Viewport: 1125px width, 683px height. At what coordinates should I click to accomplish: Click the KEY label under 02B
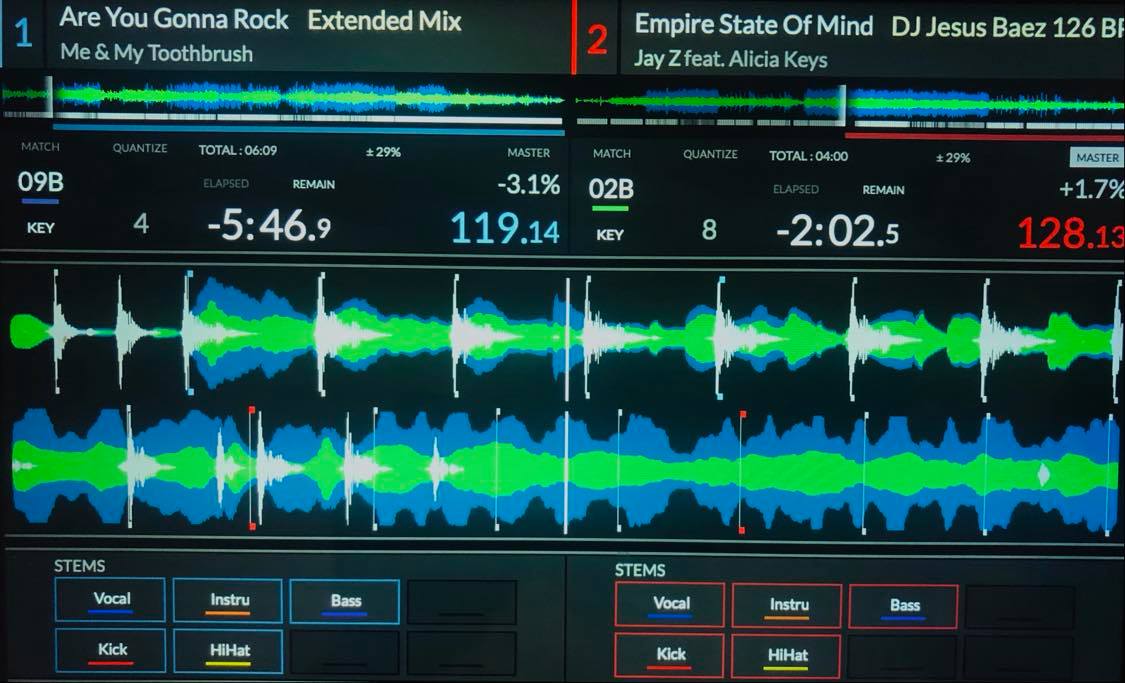(610, 235)
